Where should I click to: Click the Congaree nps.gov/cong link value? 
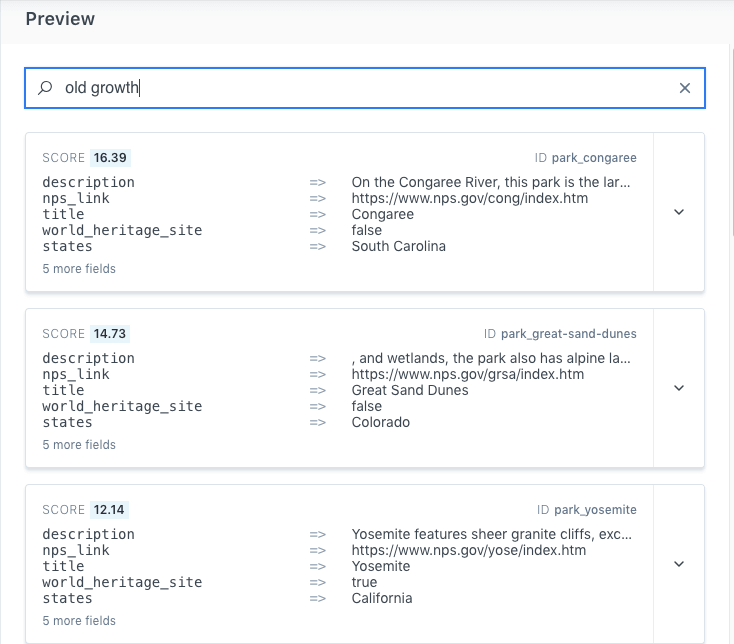(469, 198)
